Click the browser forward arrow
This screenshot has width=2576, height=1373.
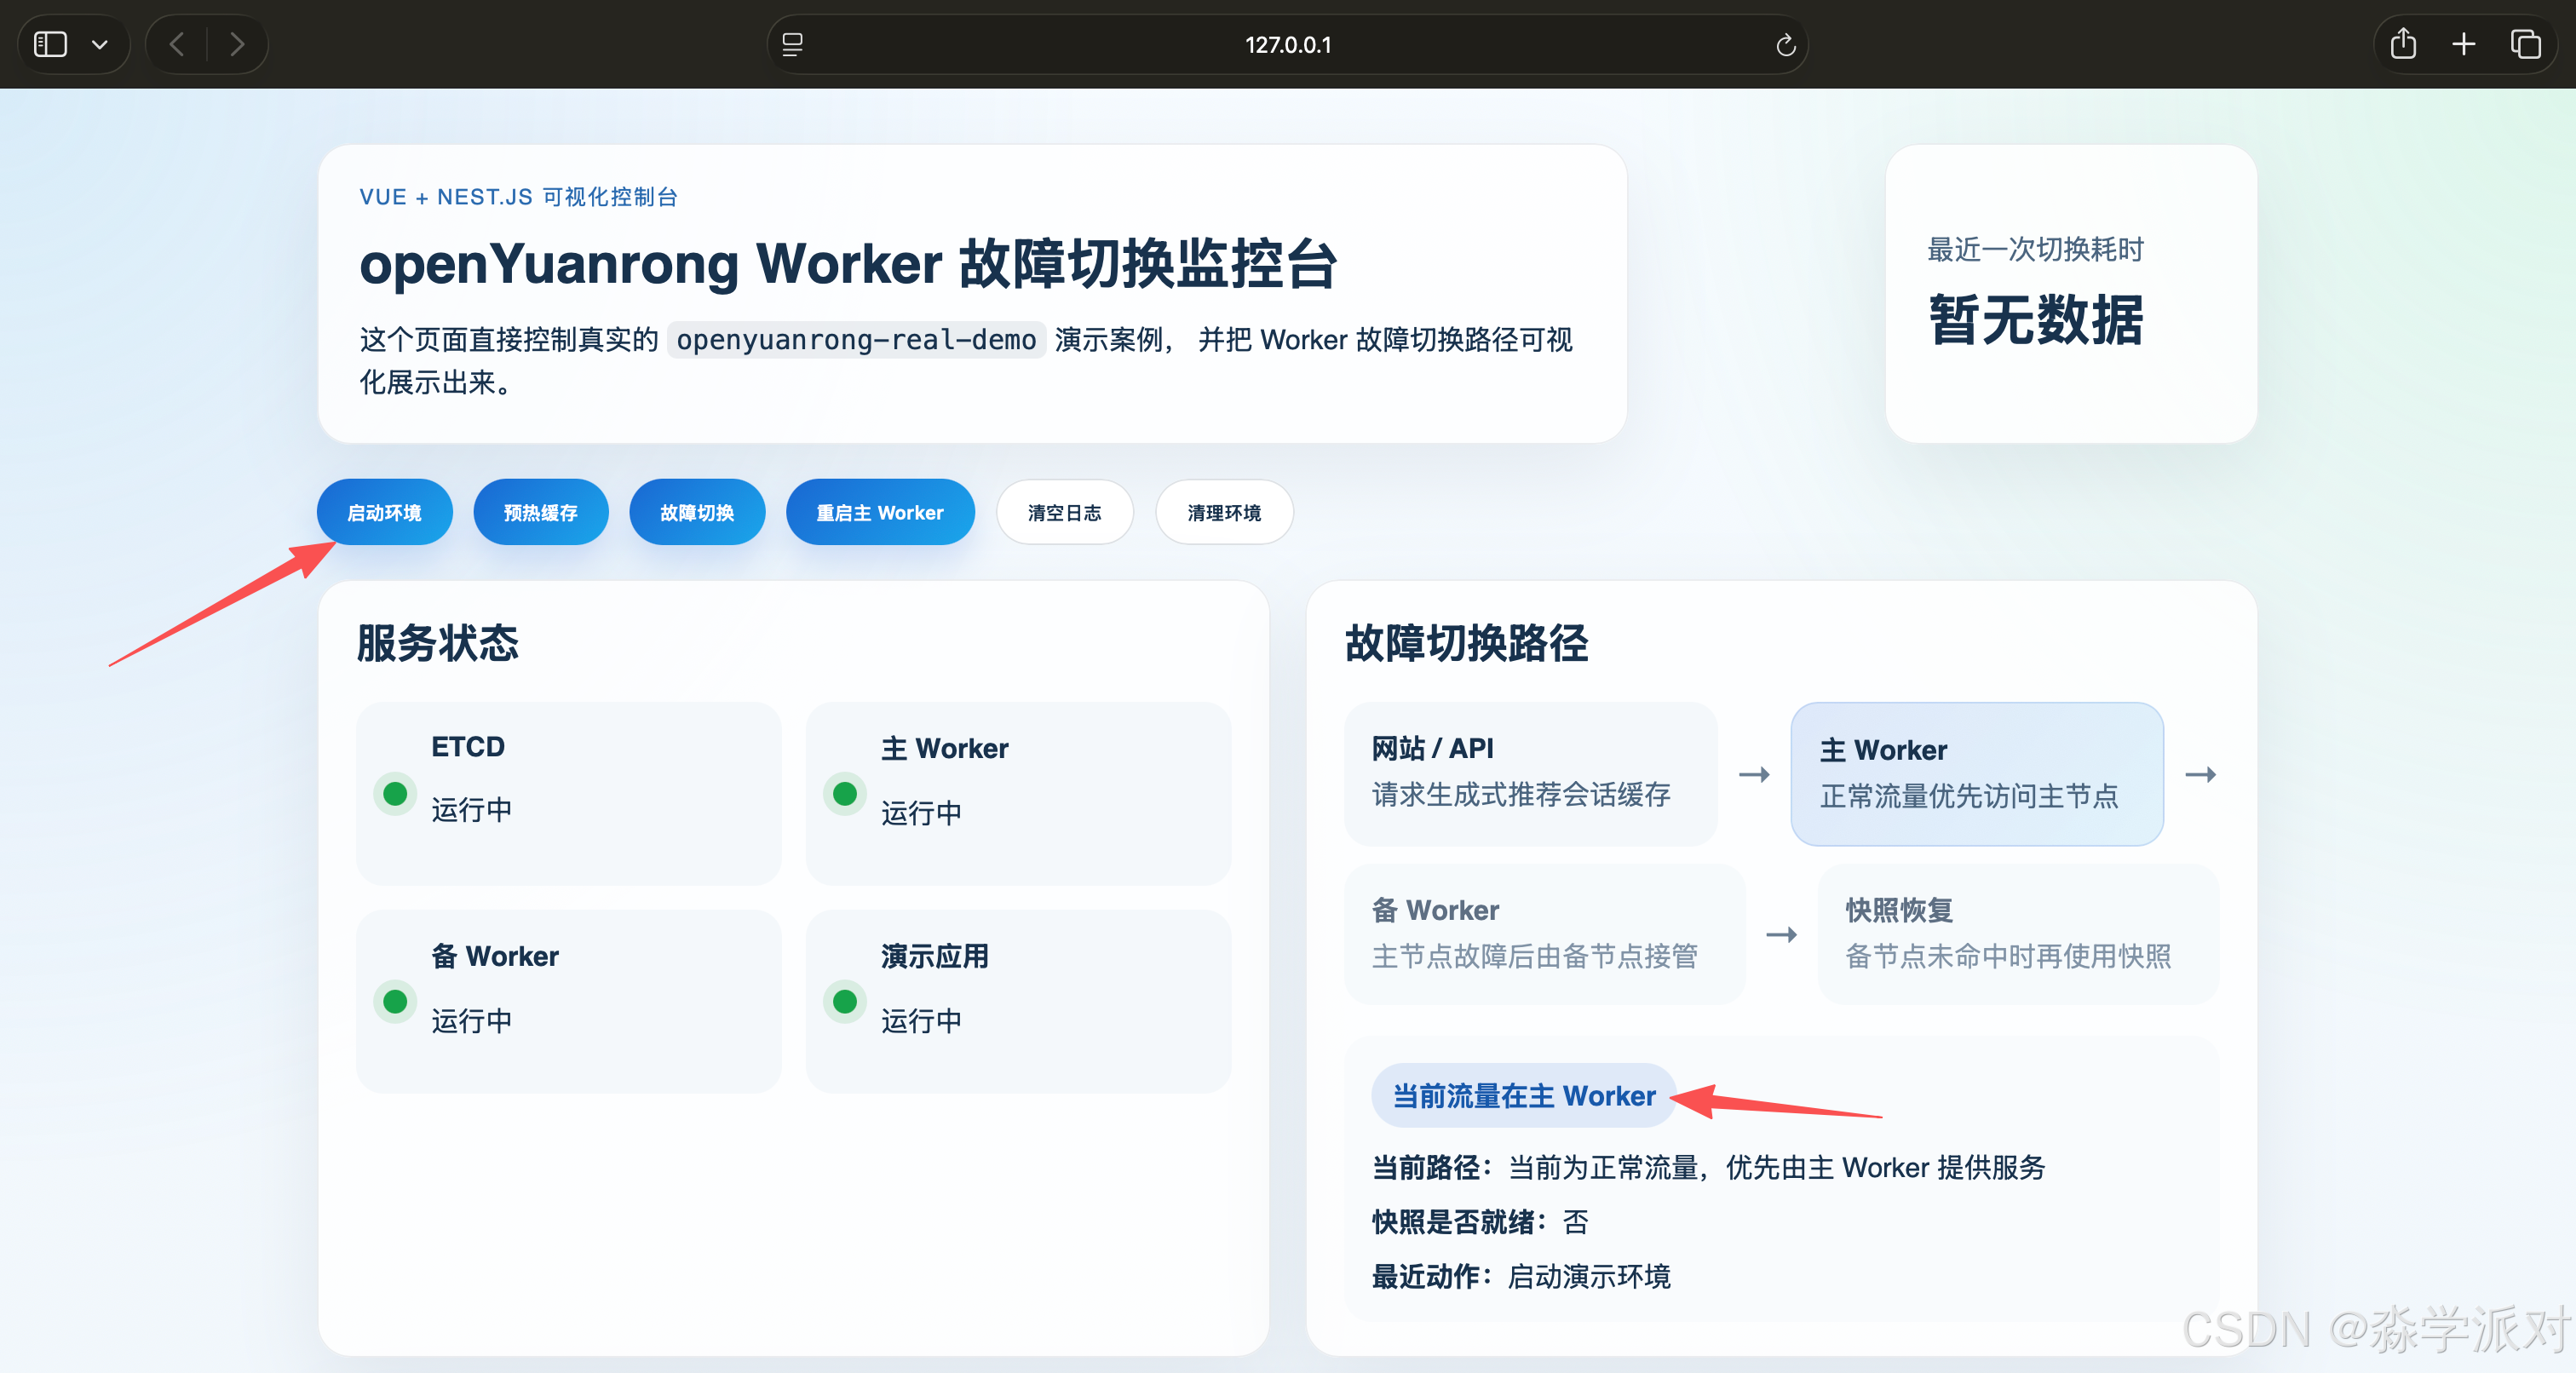(x=237, y=44)
